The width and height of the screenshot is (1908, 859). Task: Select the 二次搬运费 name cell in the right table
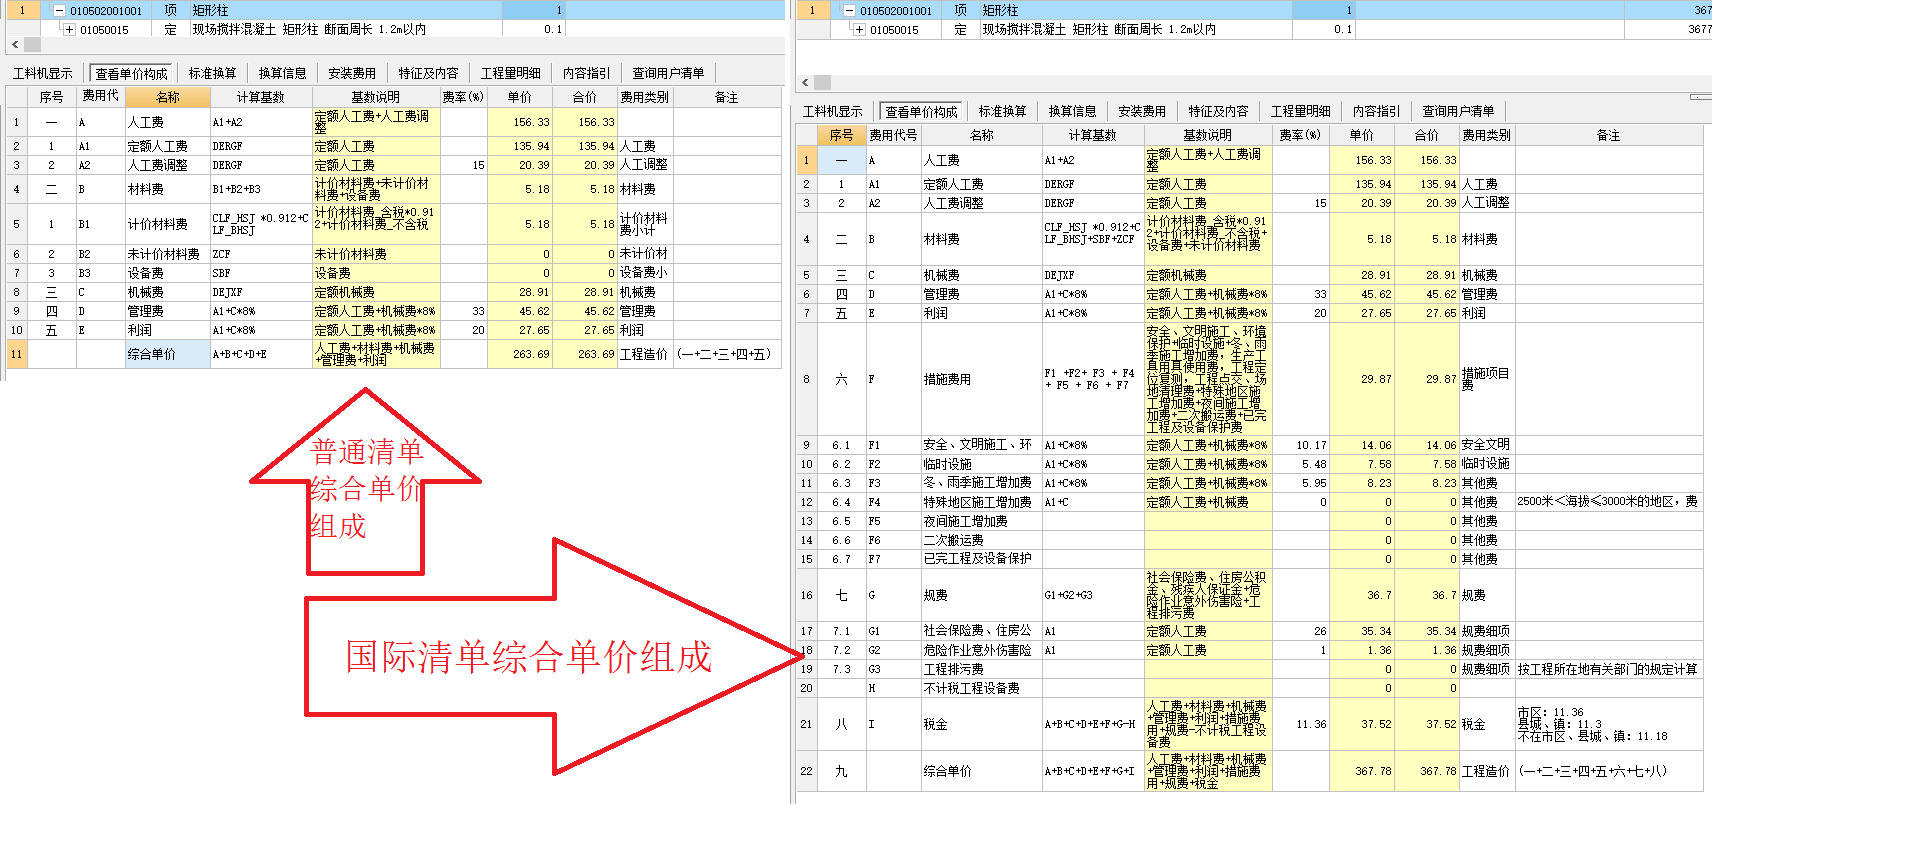(981, 540)
